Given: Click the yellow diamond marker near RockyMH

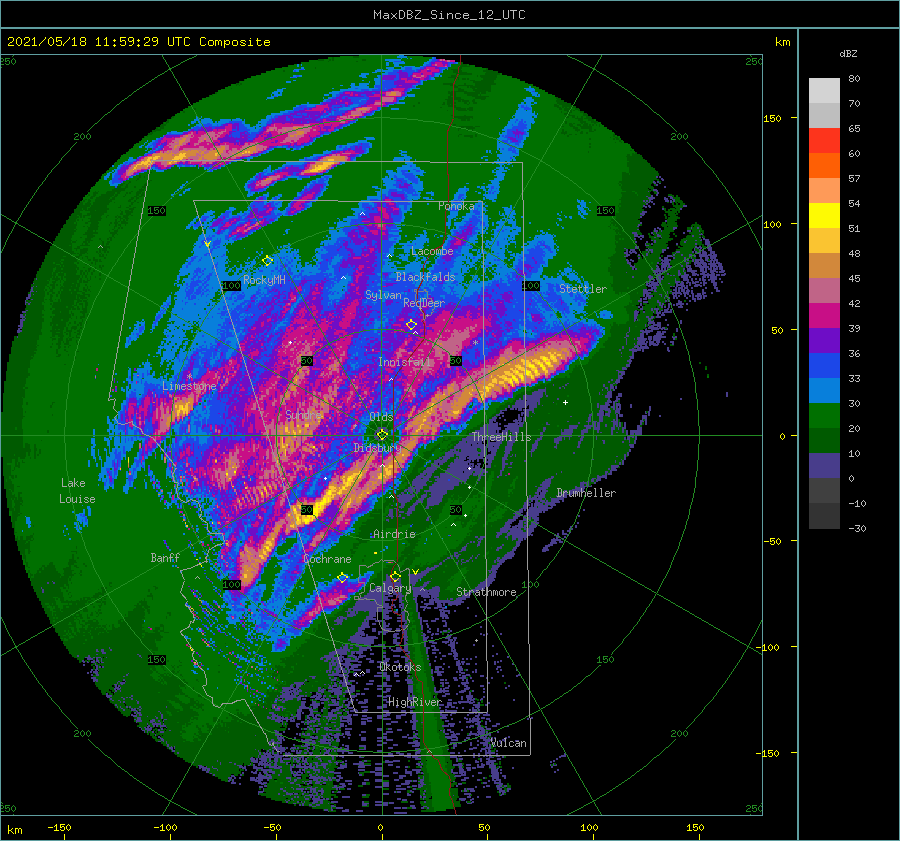Looking at the screenshot, I should coord(267,261).
